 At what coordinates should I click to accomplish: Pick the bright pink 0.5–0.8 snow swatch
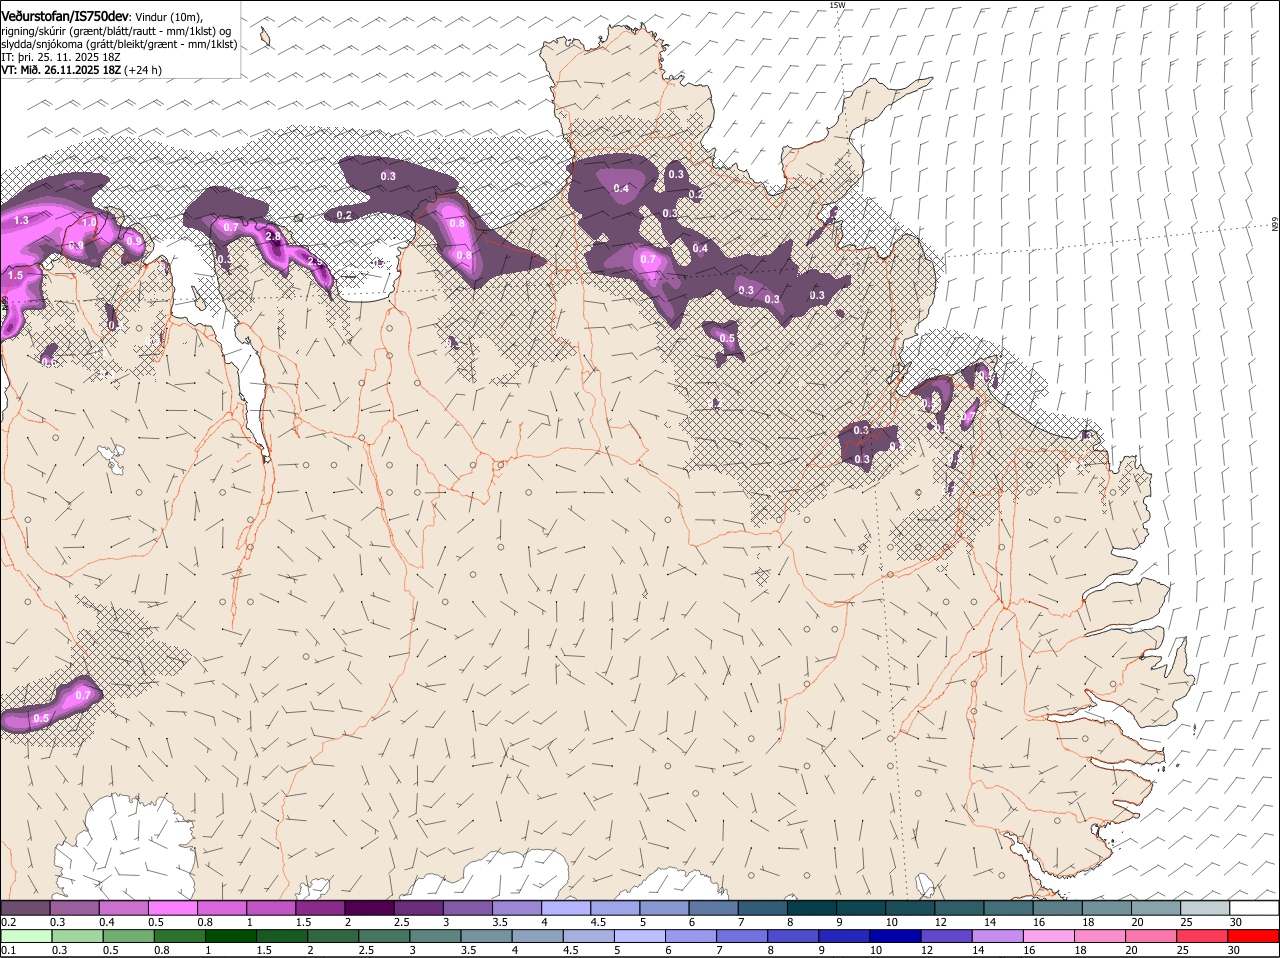coord(172,908)
